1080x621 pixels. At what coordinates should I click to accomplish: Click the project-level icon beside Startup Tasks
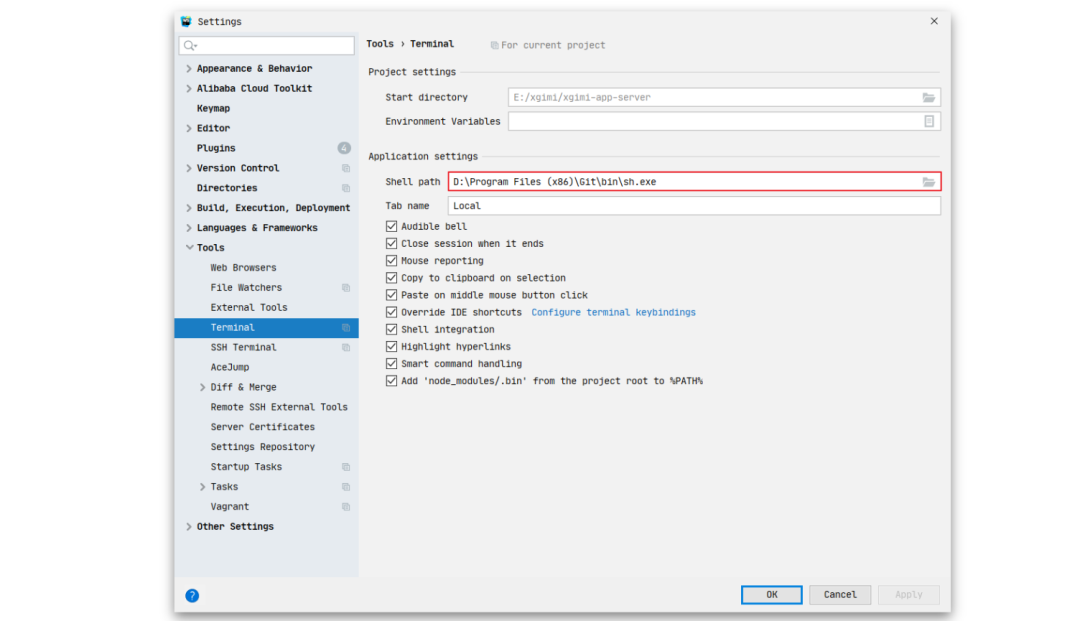point(346,467)
